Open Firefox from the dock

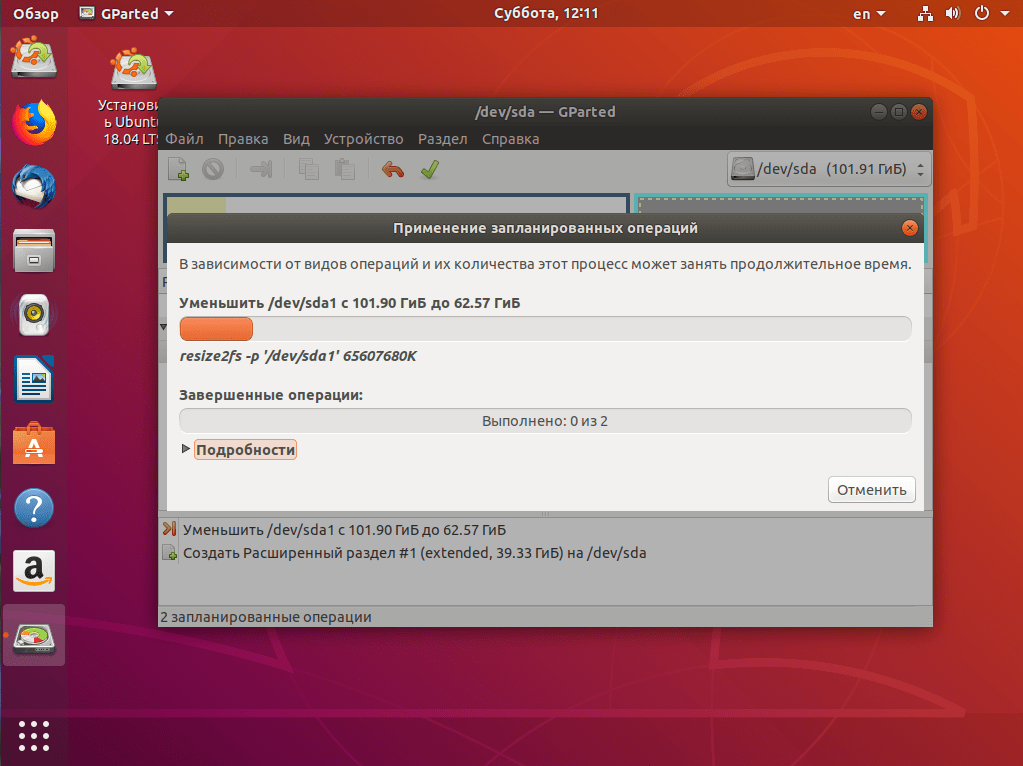(34, 123)
